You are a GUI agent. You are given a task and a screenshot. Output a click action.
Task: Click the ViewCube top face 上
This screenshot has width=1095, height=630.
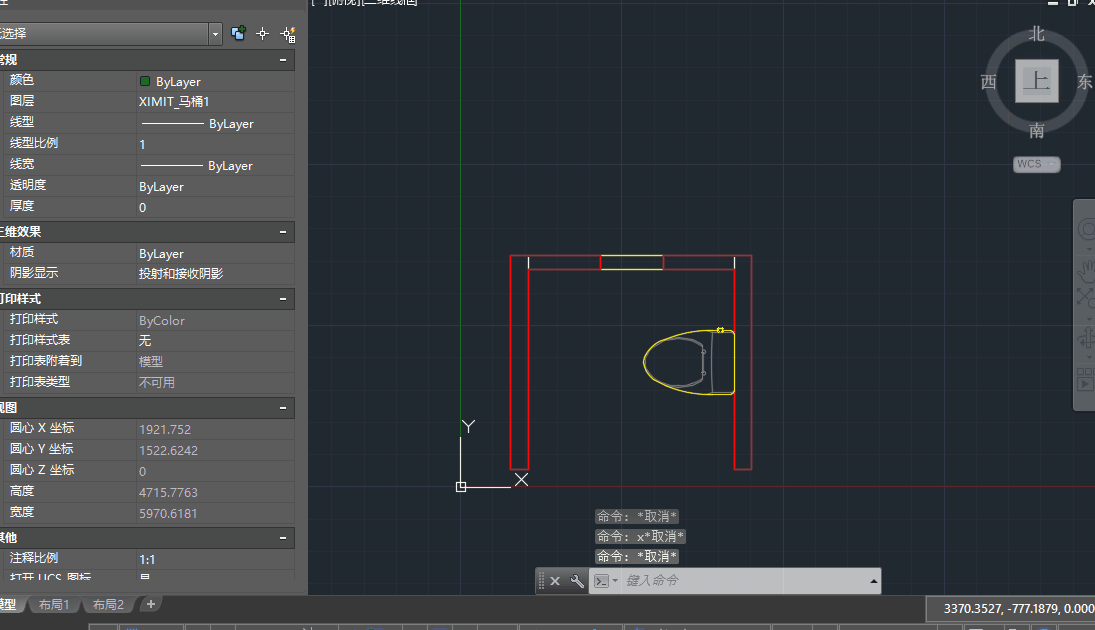(x=1037, y=81)
